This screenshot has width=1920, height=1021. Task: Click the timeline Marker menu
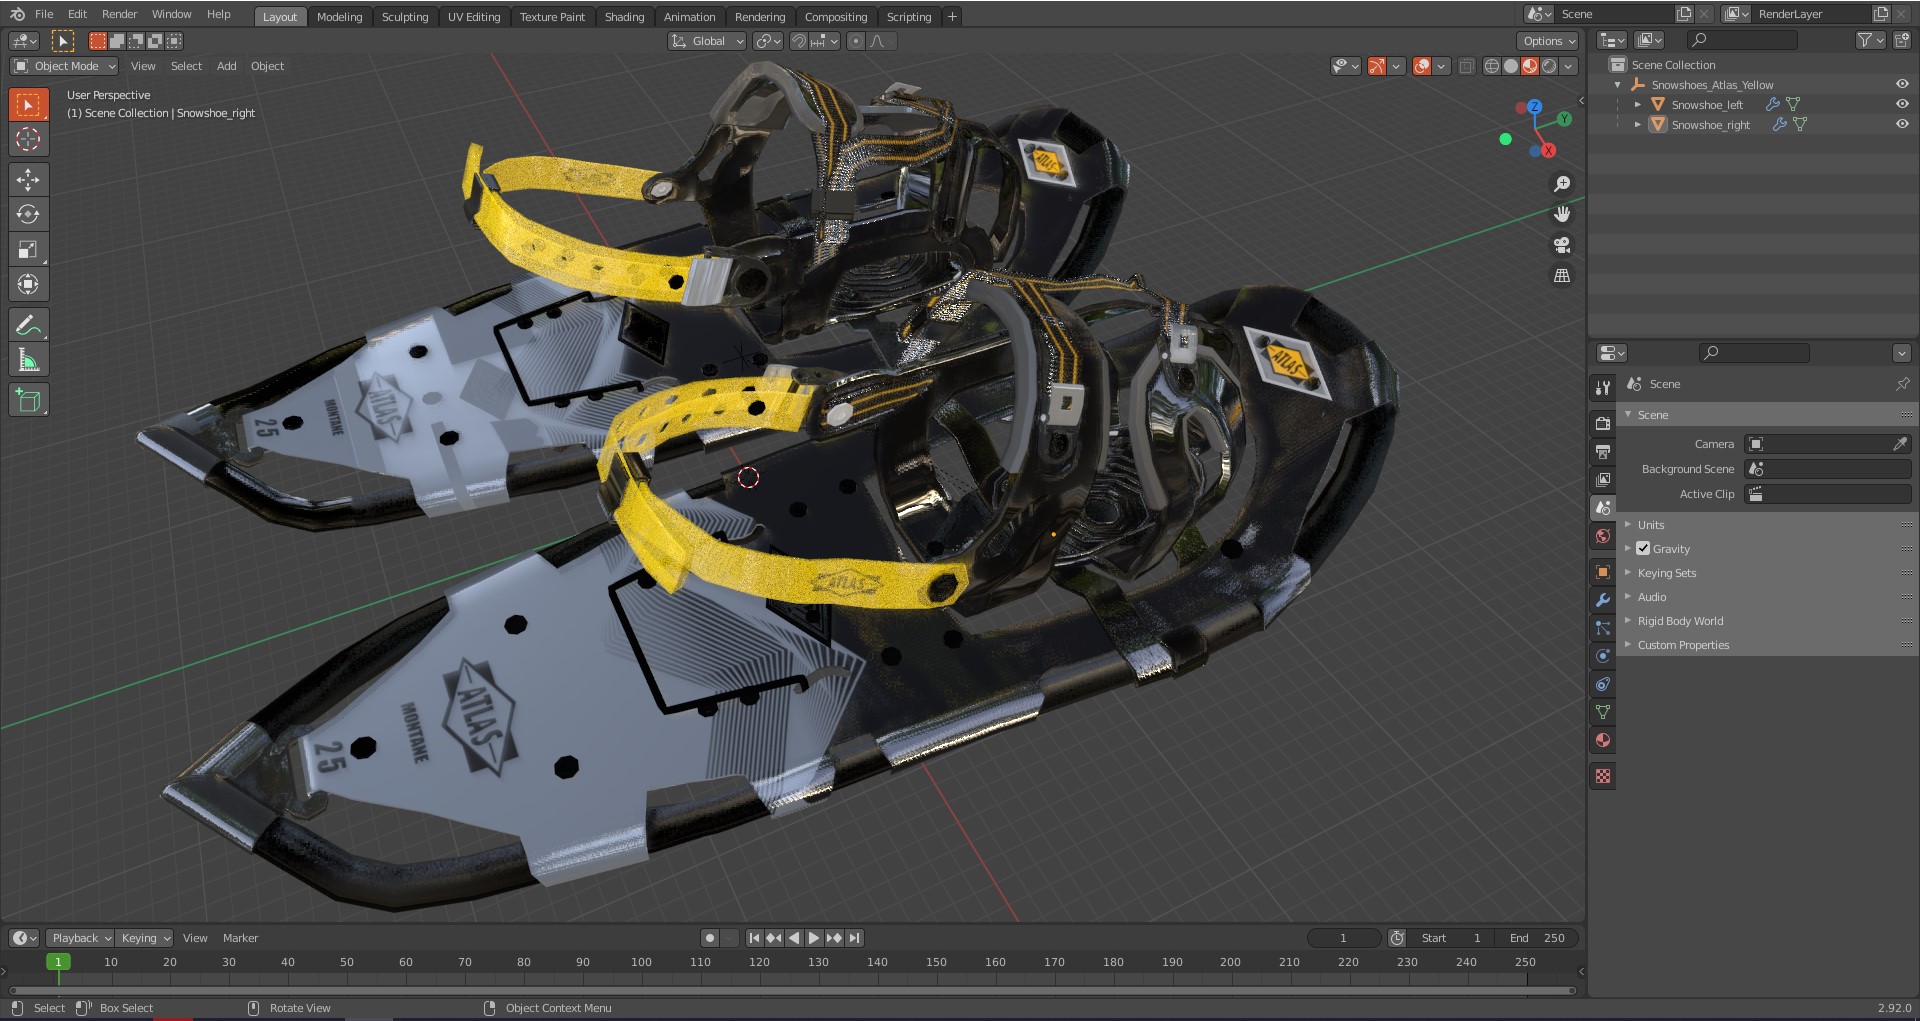(240, 938)
